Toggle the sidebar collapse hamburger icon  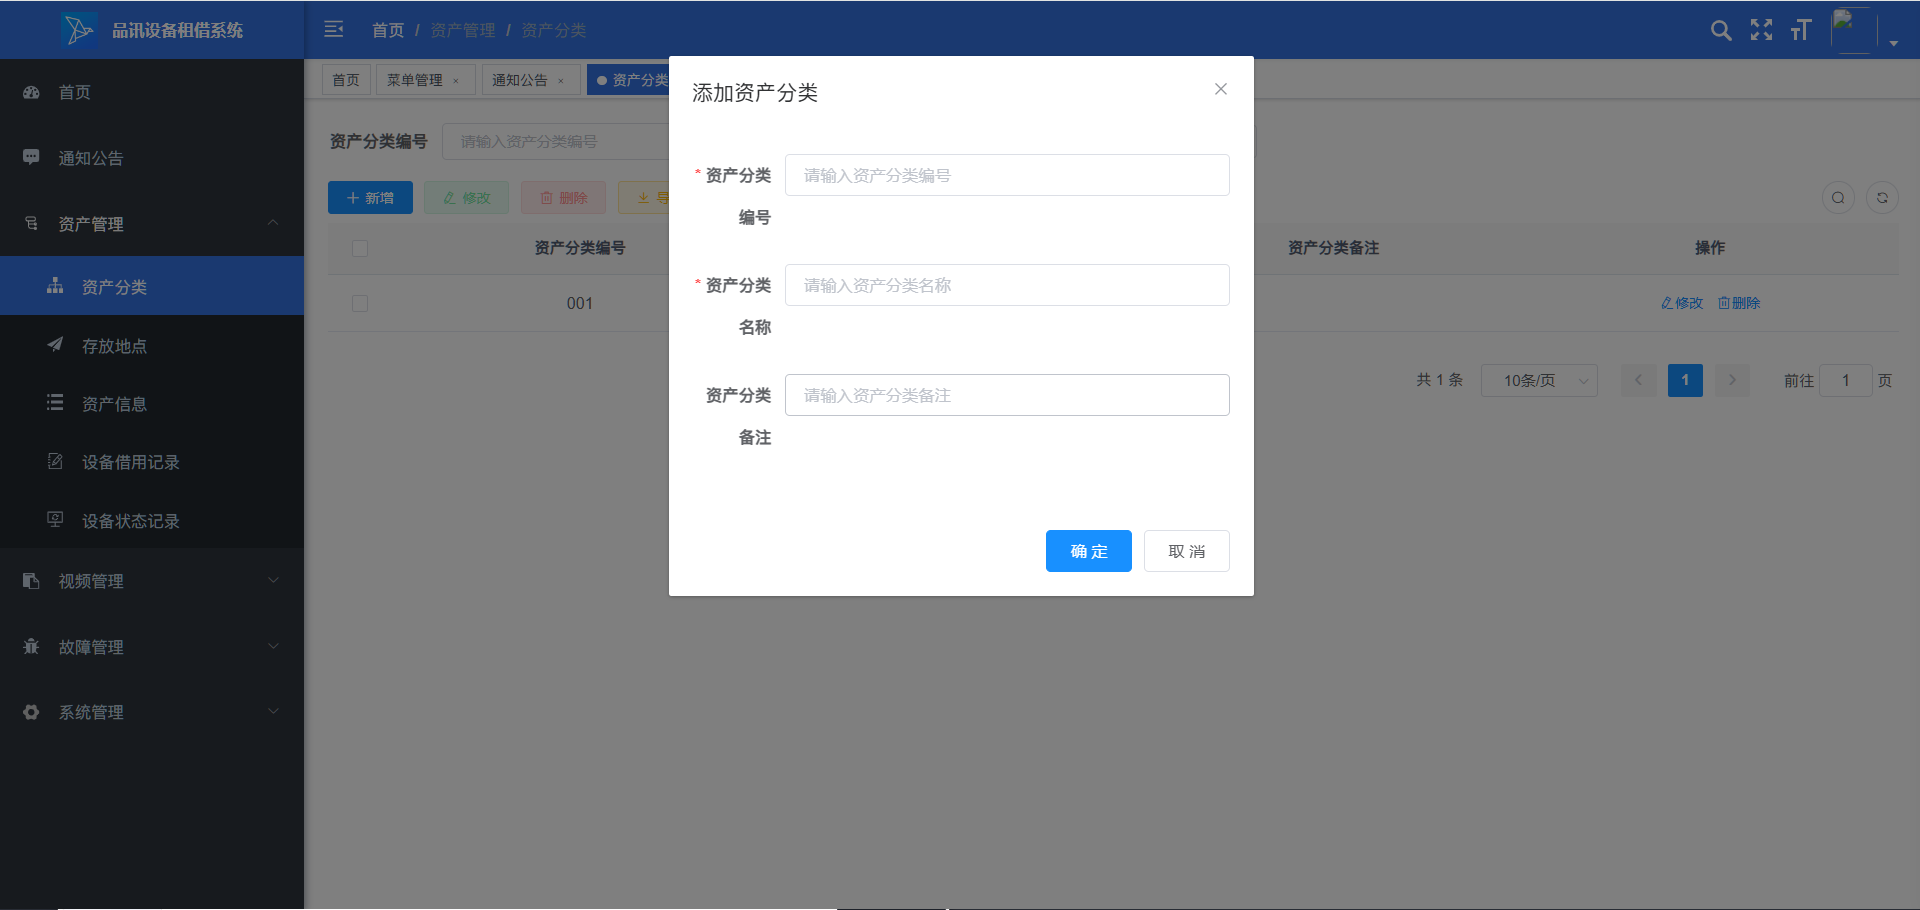pyautogui.click(x=334, y=30)
